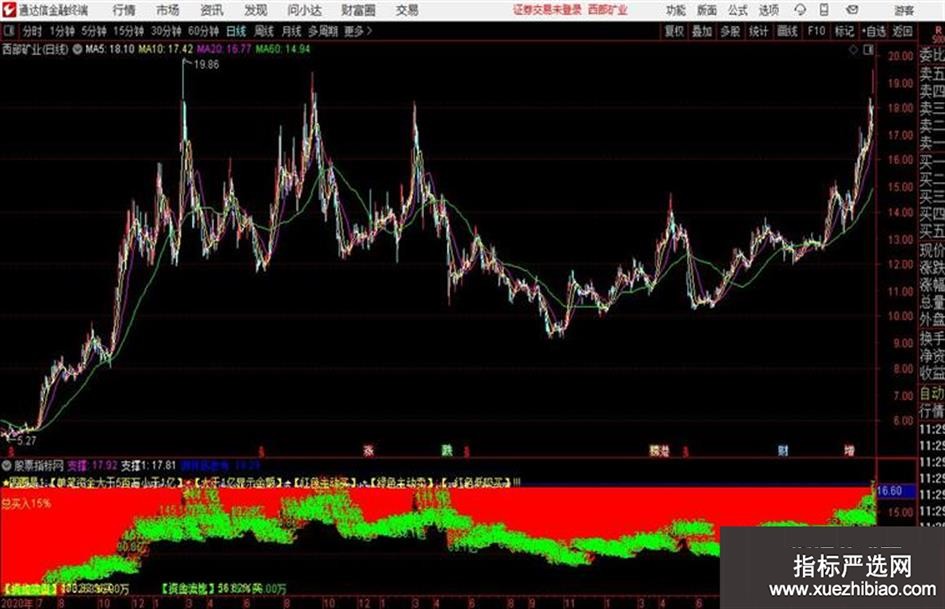Click the 叠加 overlay button

pyautogui.click(x=702, y=31)
